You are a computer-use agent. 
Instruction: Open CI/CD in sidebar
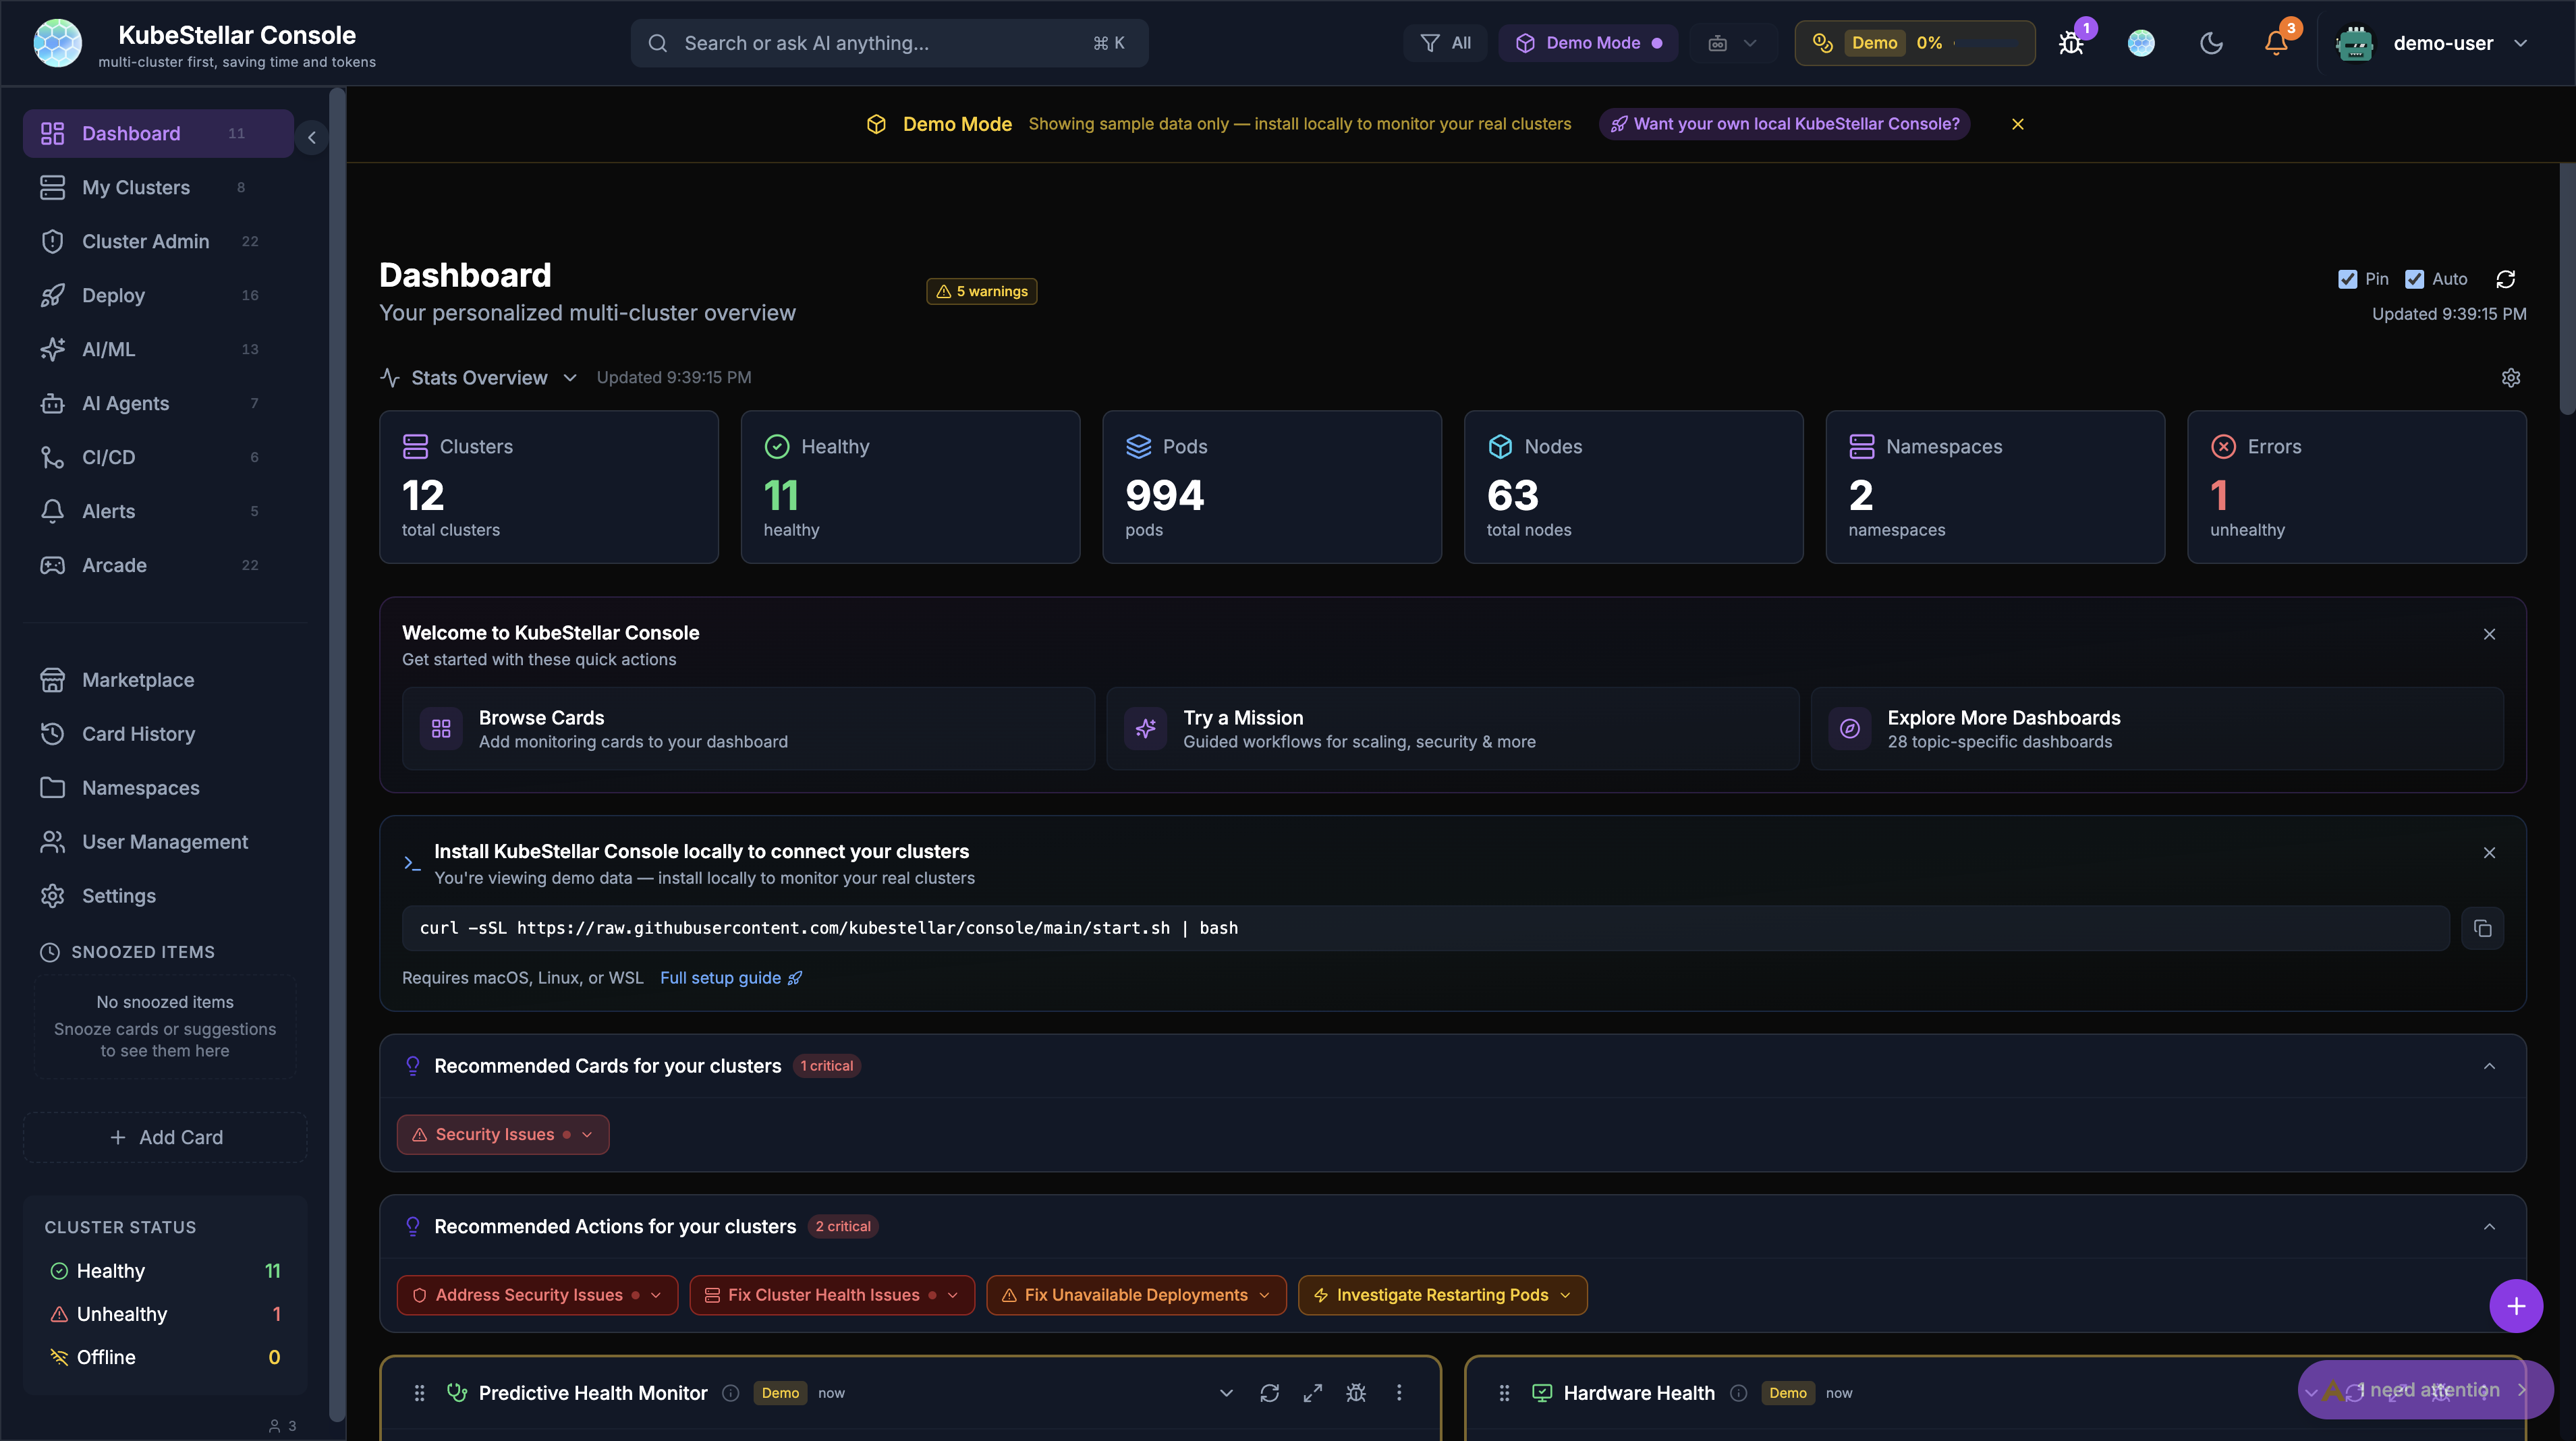[158, 457]
